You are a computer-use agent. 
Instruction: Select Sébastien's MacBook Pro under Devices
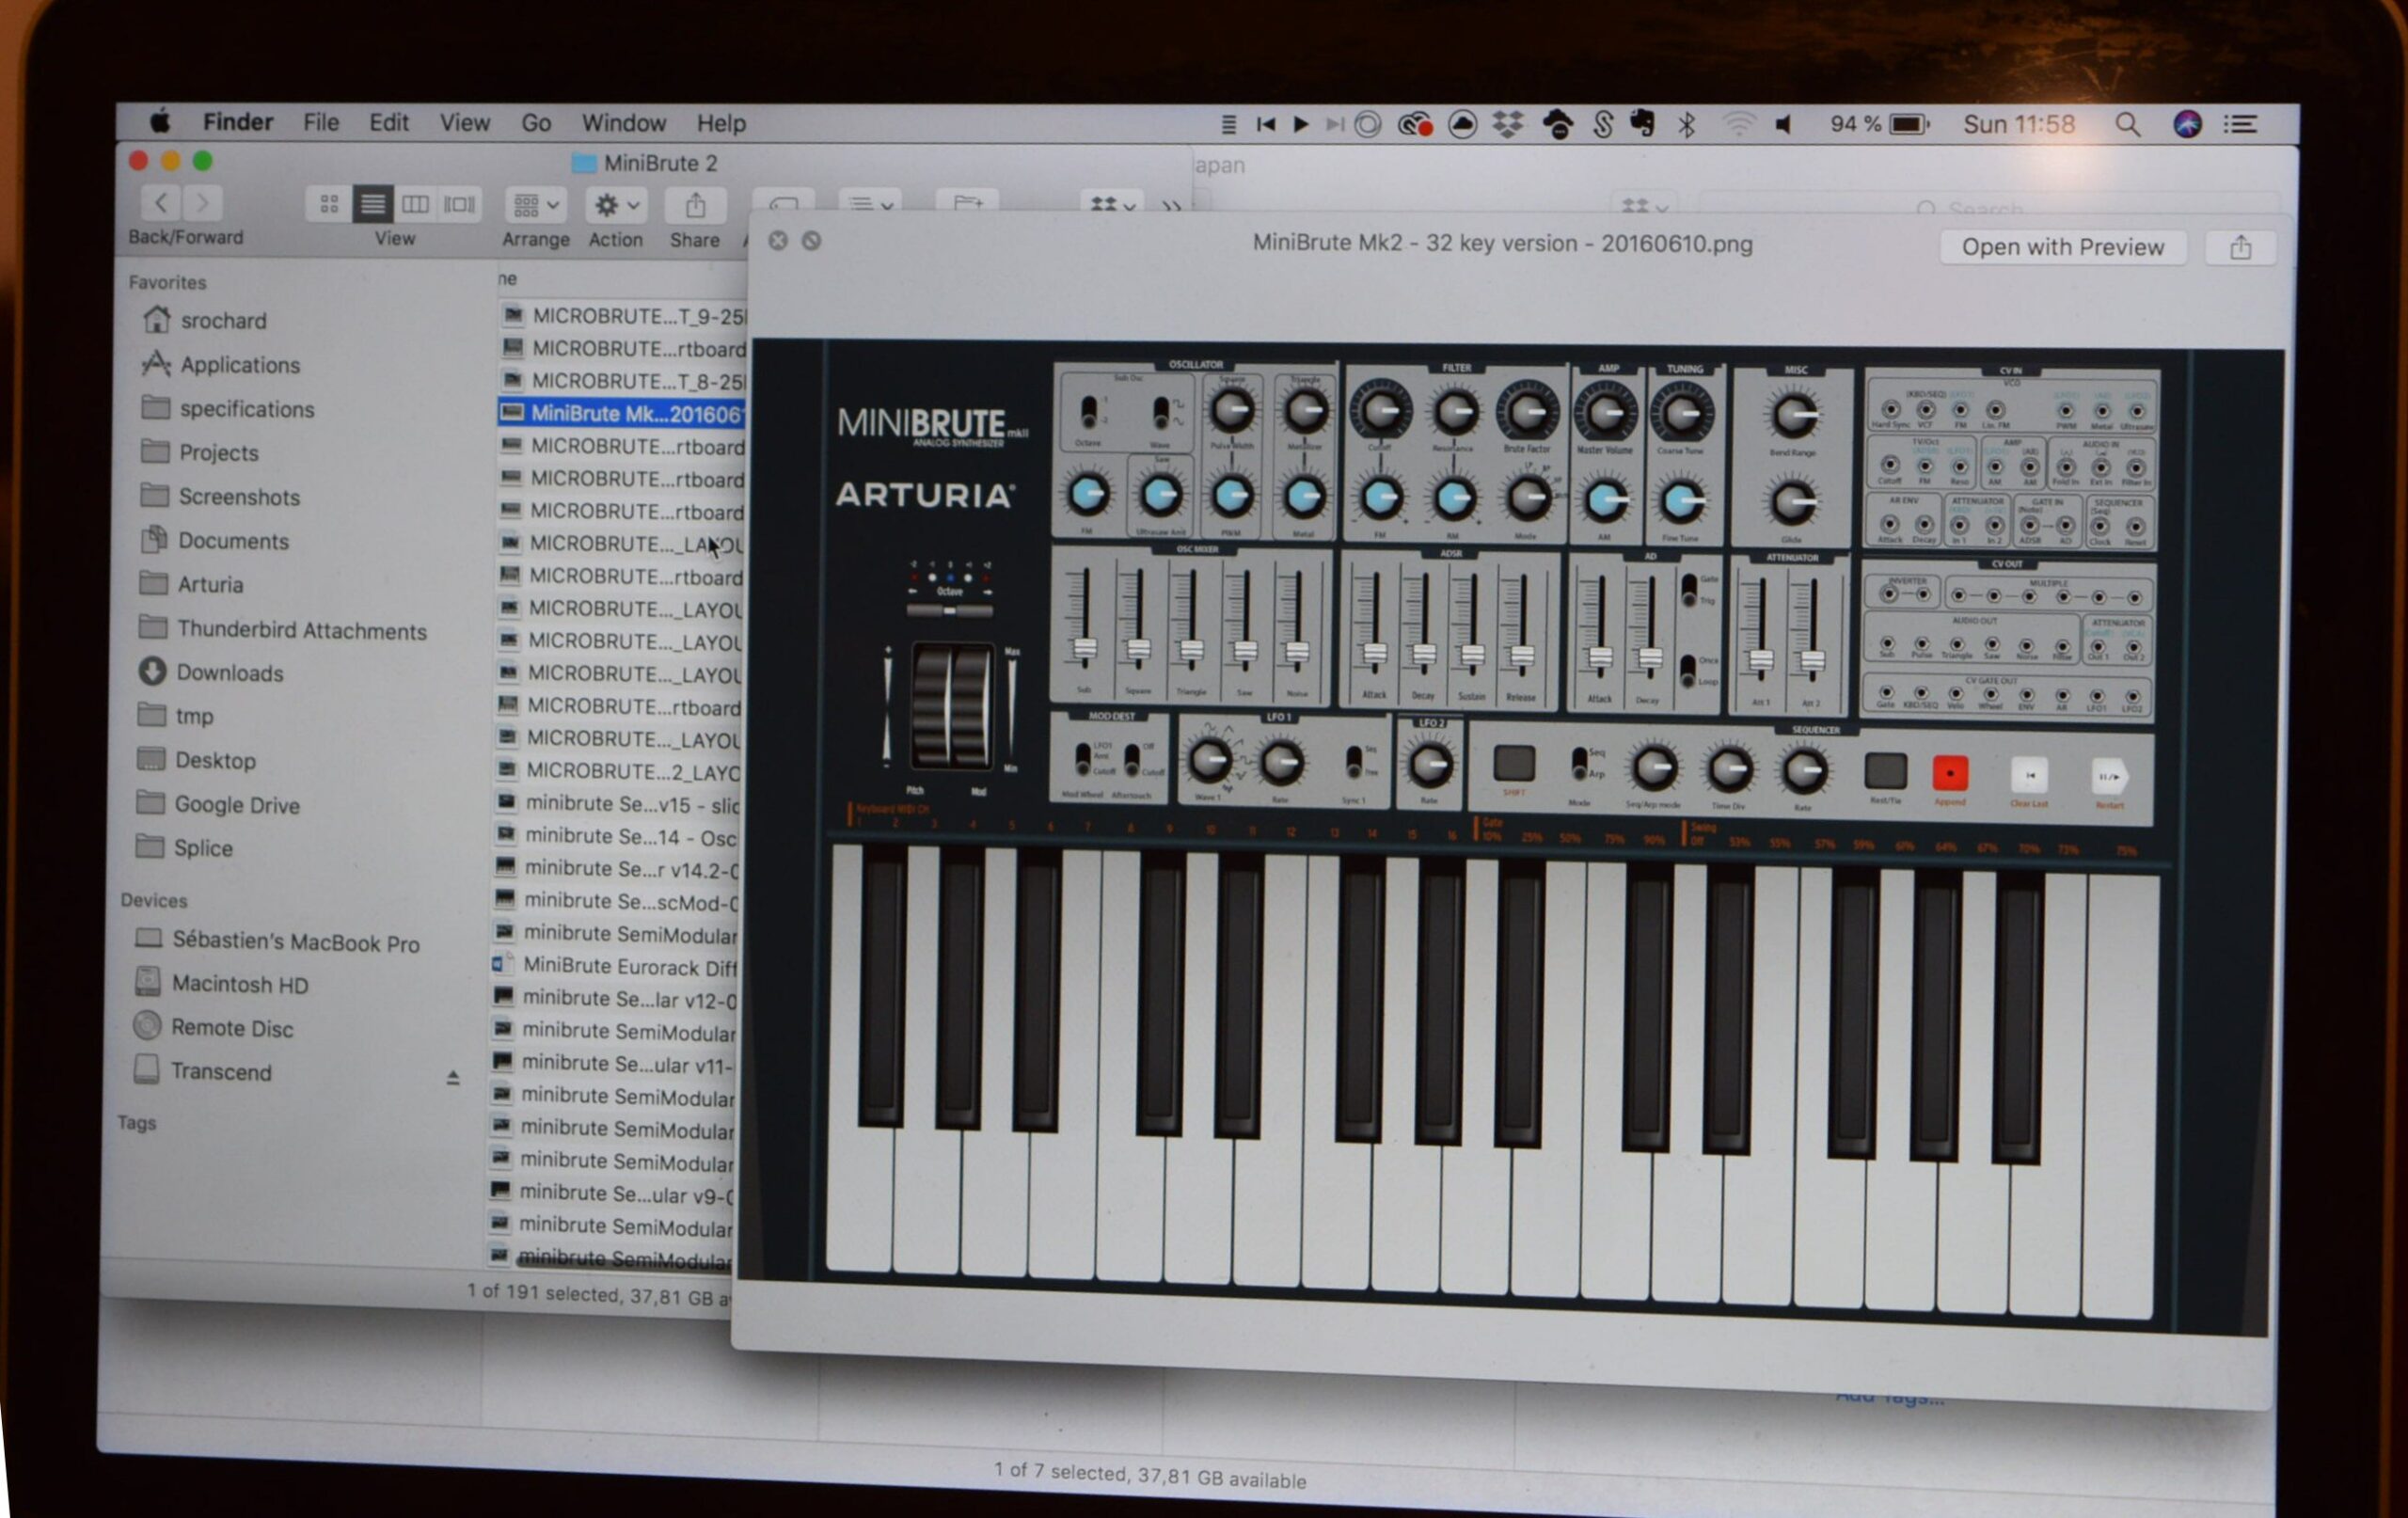point(295,942)
